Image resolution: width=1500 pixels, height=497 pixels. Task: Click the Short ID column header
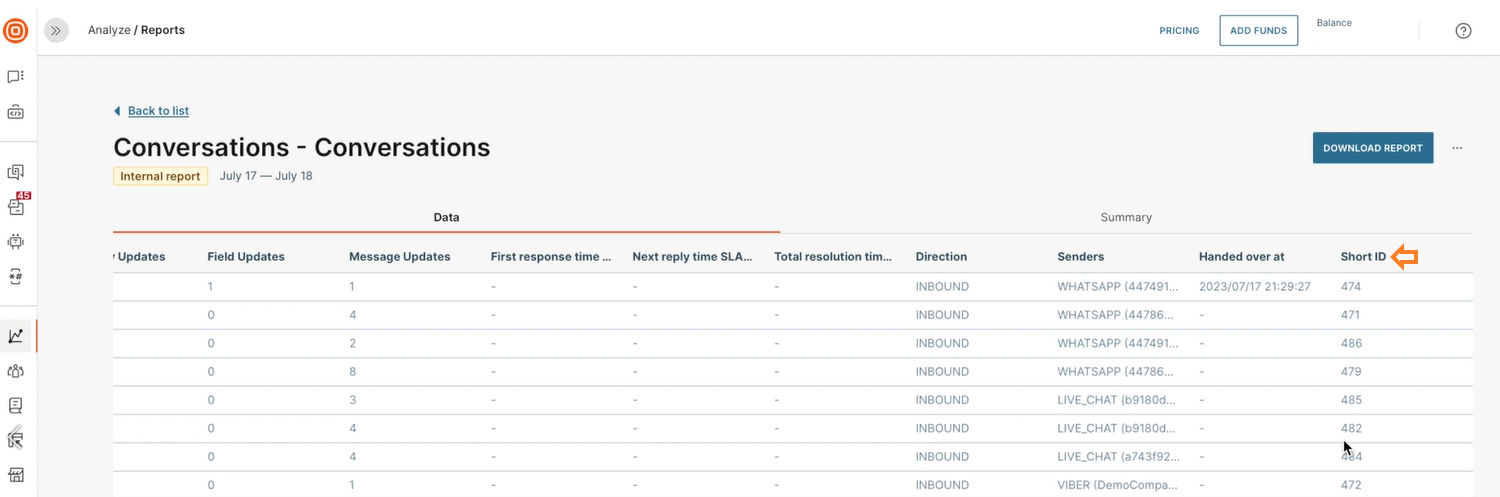pyautogui.click(x=1363, y=257)
